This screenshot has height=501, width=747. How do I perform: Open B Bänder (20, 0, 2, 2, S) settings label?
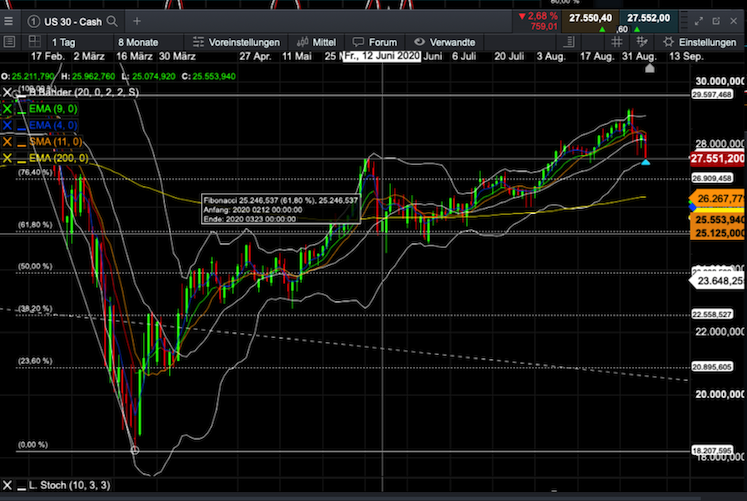point(84,92)
